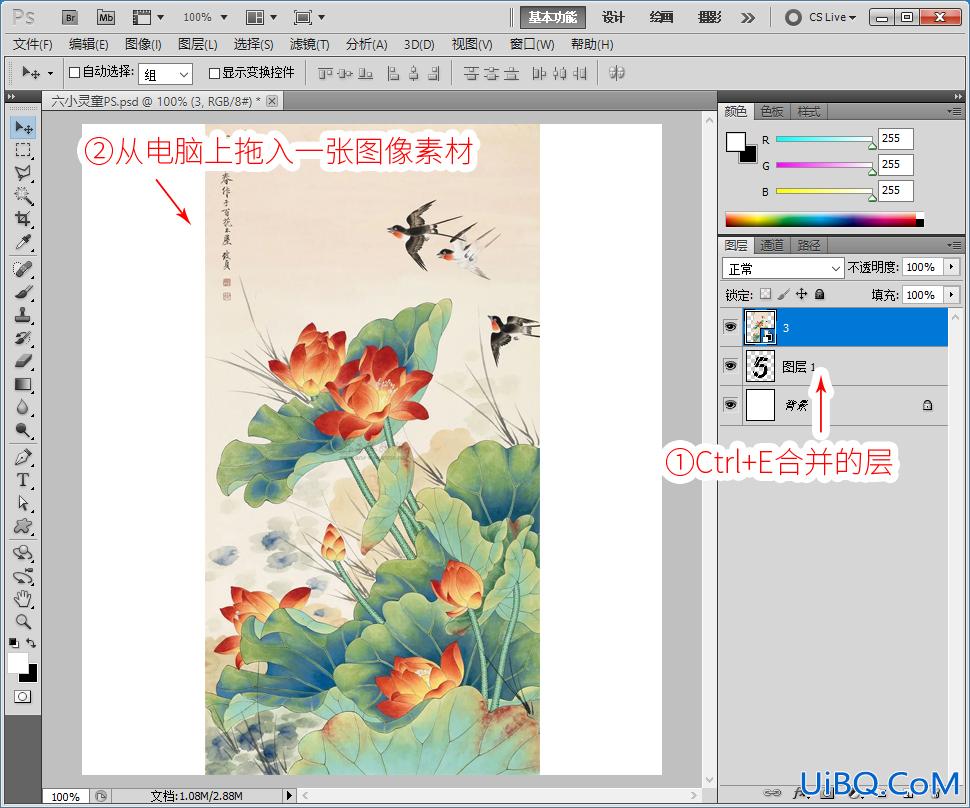
Task: Open Mini Bridge via Mb icon
Action: (106, 17)
